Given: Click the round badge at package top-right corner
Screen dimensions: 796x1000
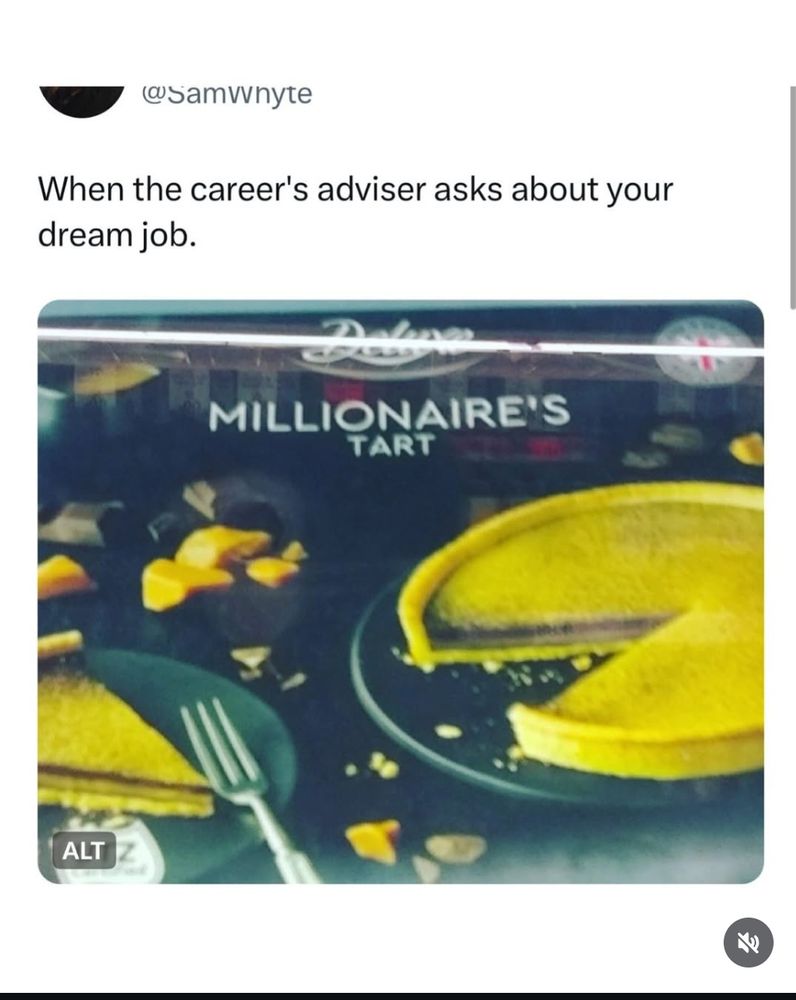Looking at the screenshot, I should point(708,349).
